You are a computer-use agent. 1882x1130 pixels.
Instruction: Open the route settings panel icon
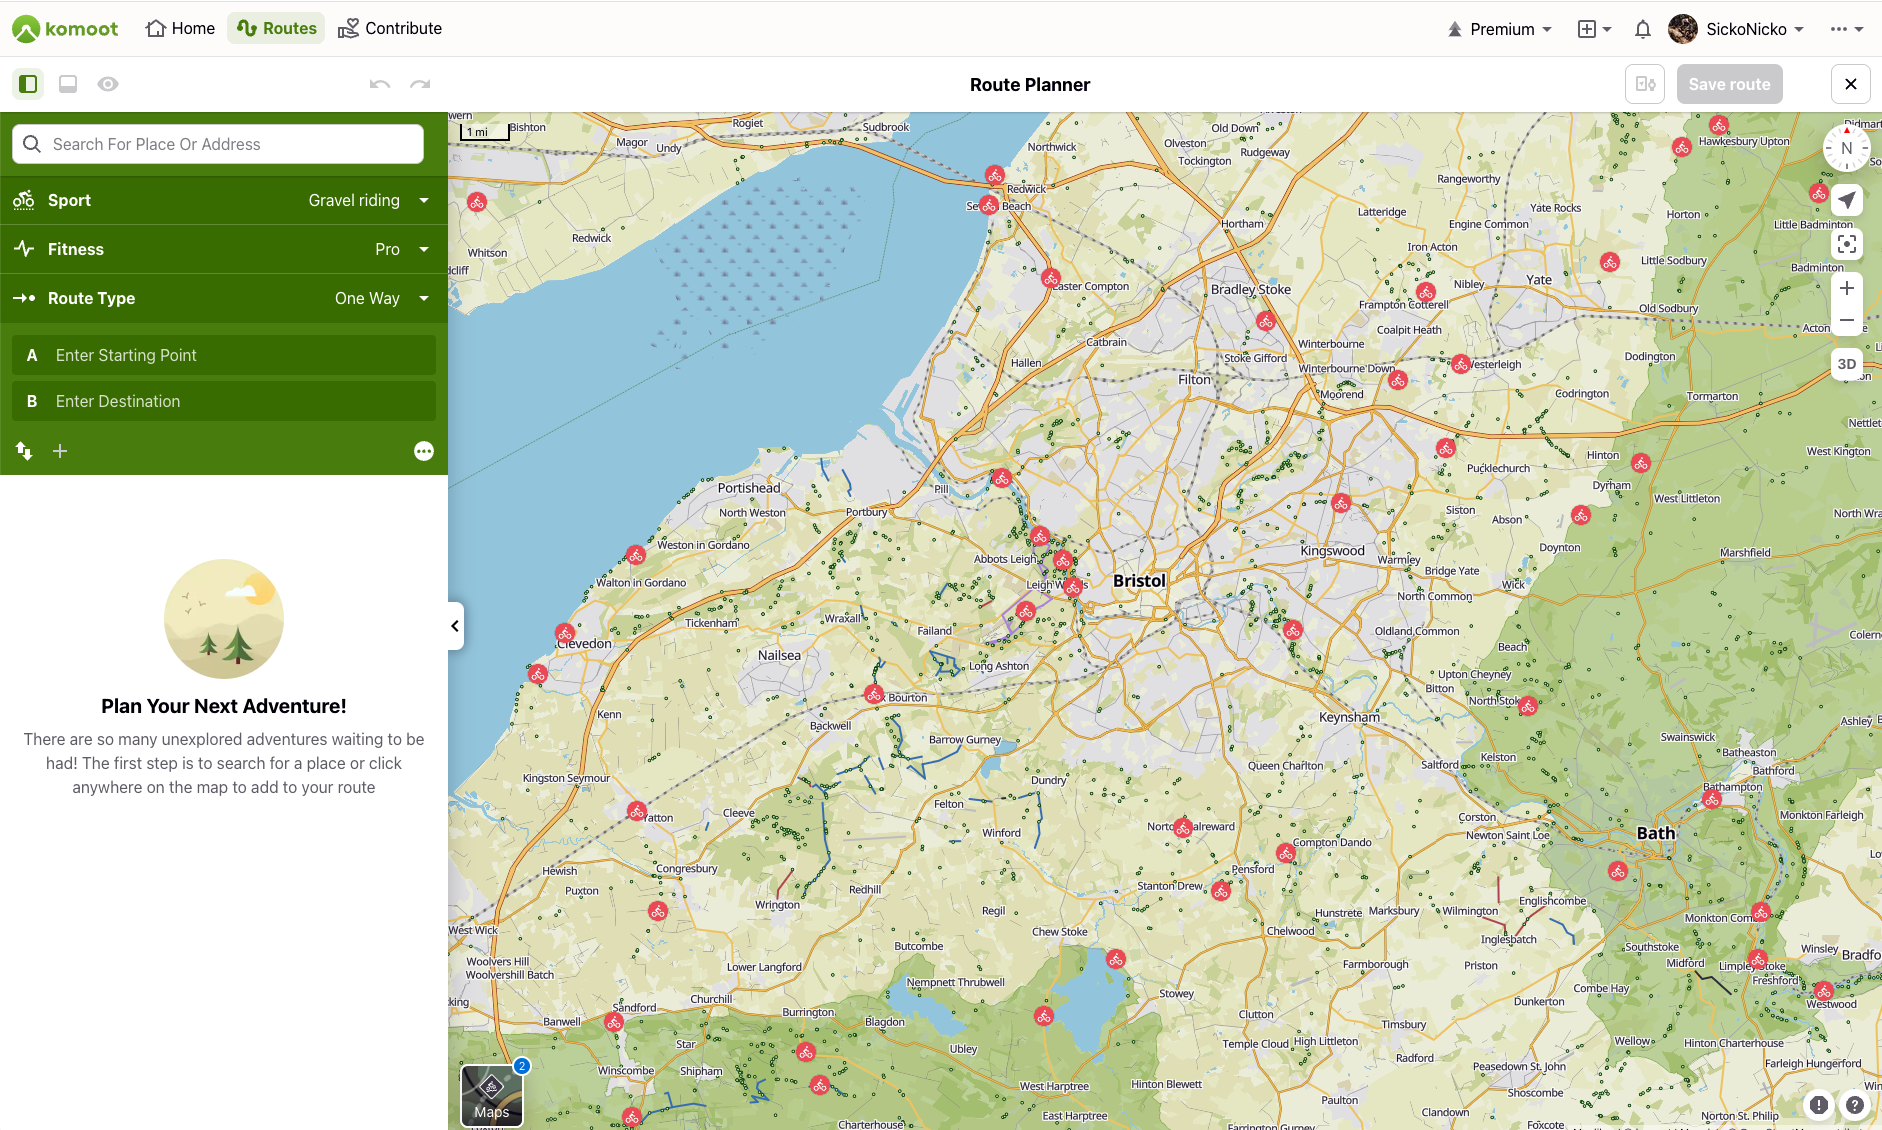pos(1645,84)
